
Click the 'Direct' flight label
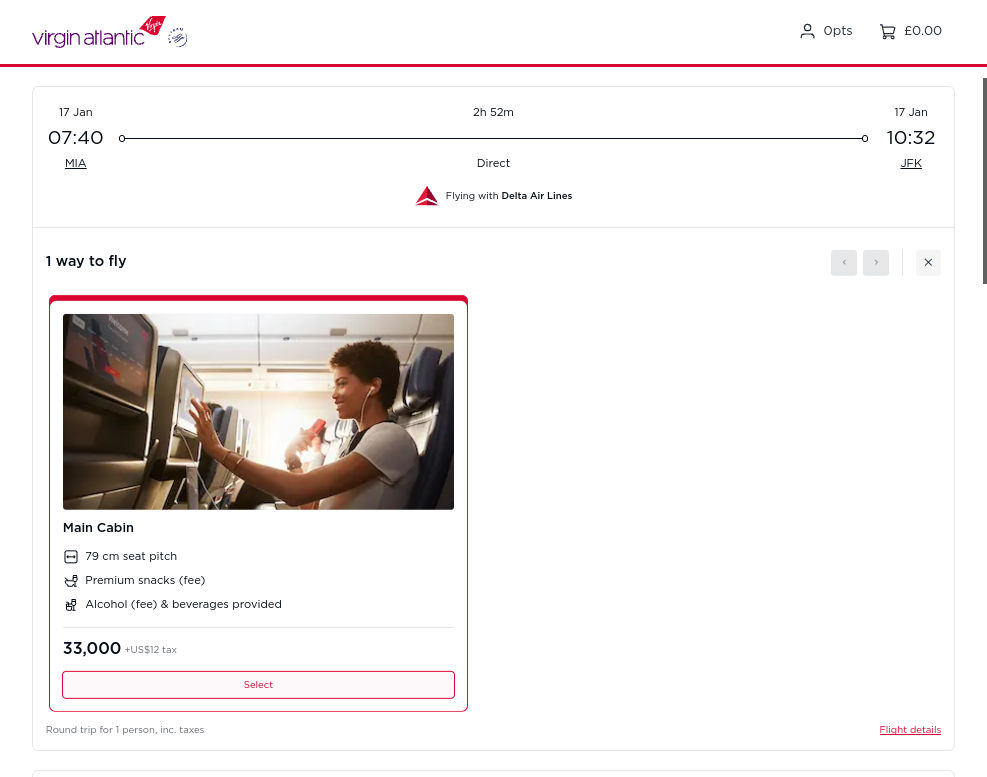(493, 163)
